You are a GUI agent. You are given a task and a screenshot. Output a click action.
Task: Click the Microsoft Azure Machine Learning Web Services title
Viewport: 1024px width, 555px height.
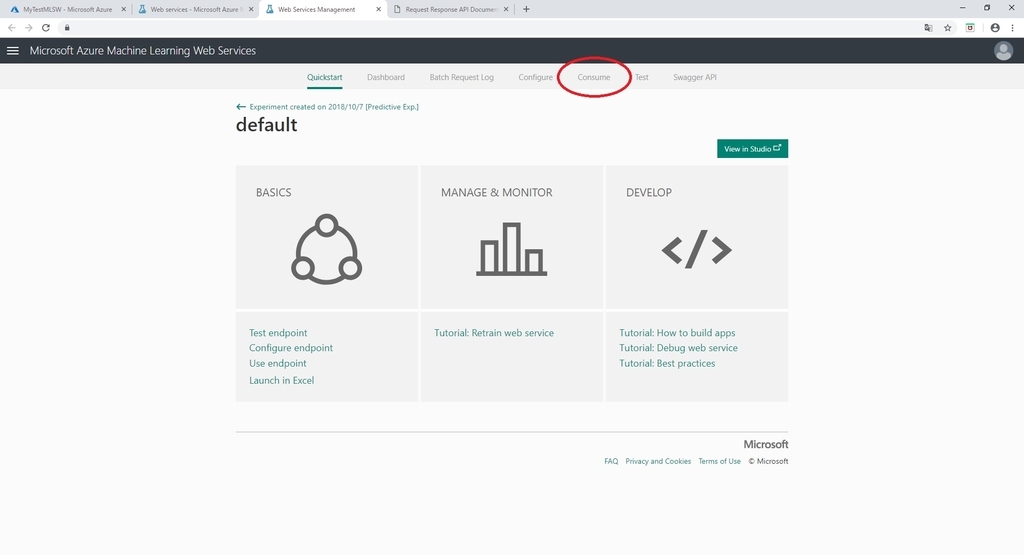142,50
